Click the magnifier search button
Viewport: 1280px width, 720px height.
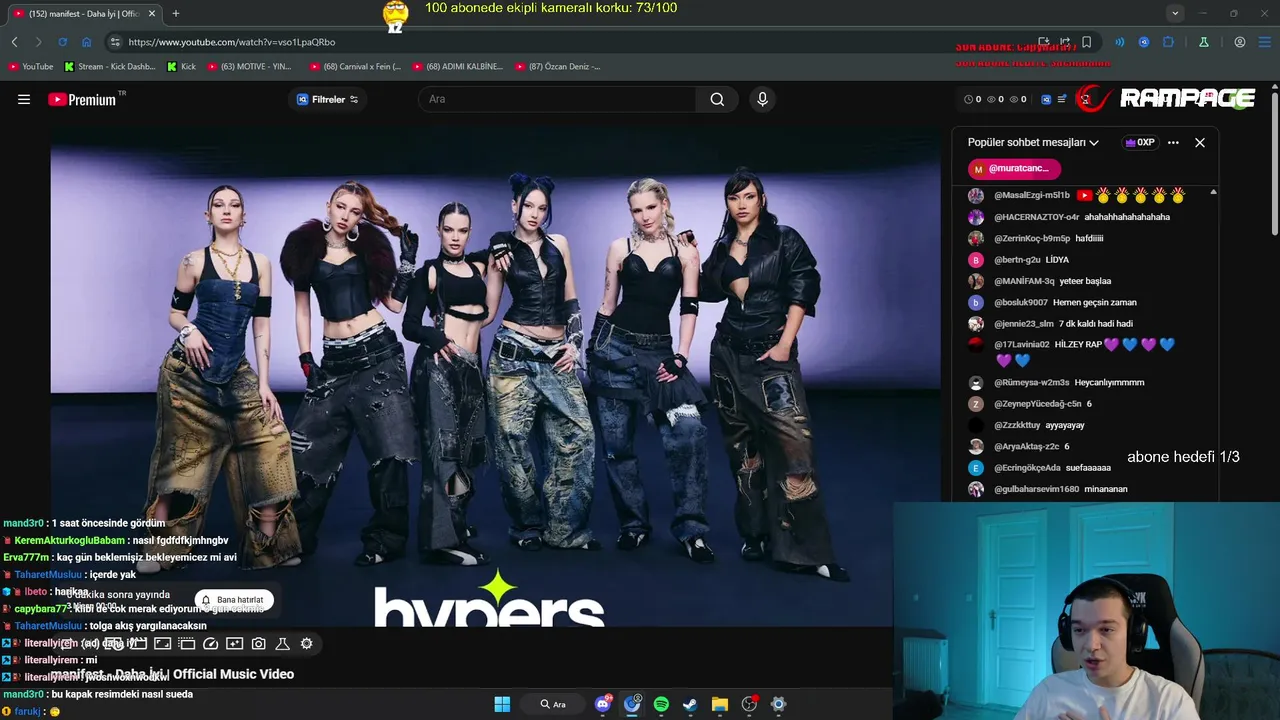[x=717, y=99]
